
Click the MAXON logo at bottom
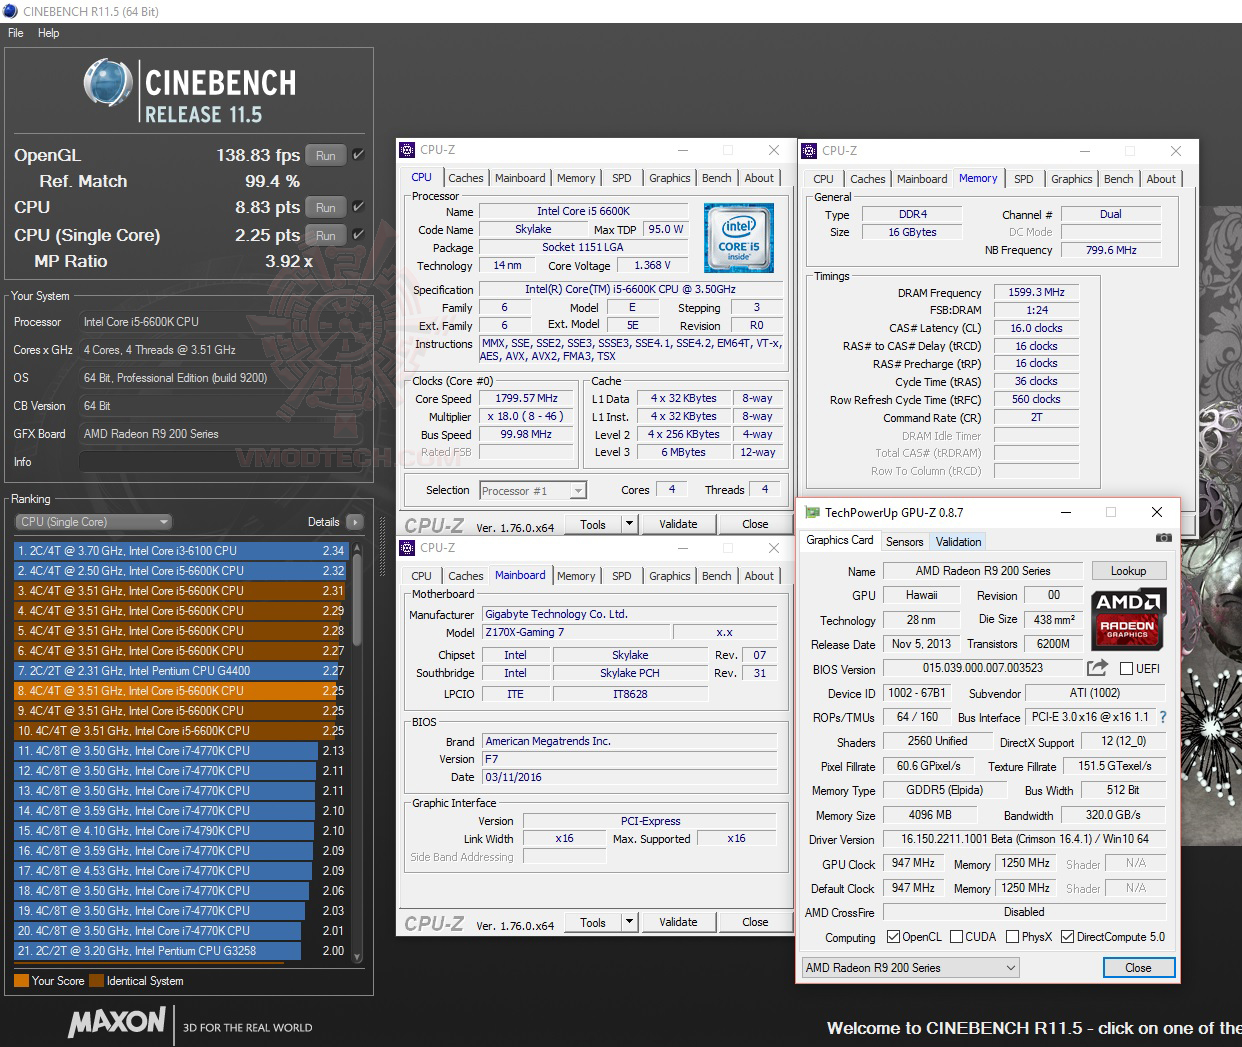click(x=117, y=1023)
